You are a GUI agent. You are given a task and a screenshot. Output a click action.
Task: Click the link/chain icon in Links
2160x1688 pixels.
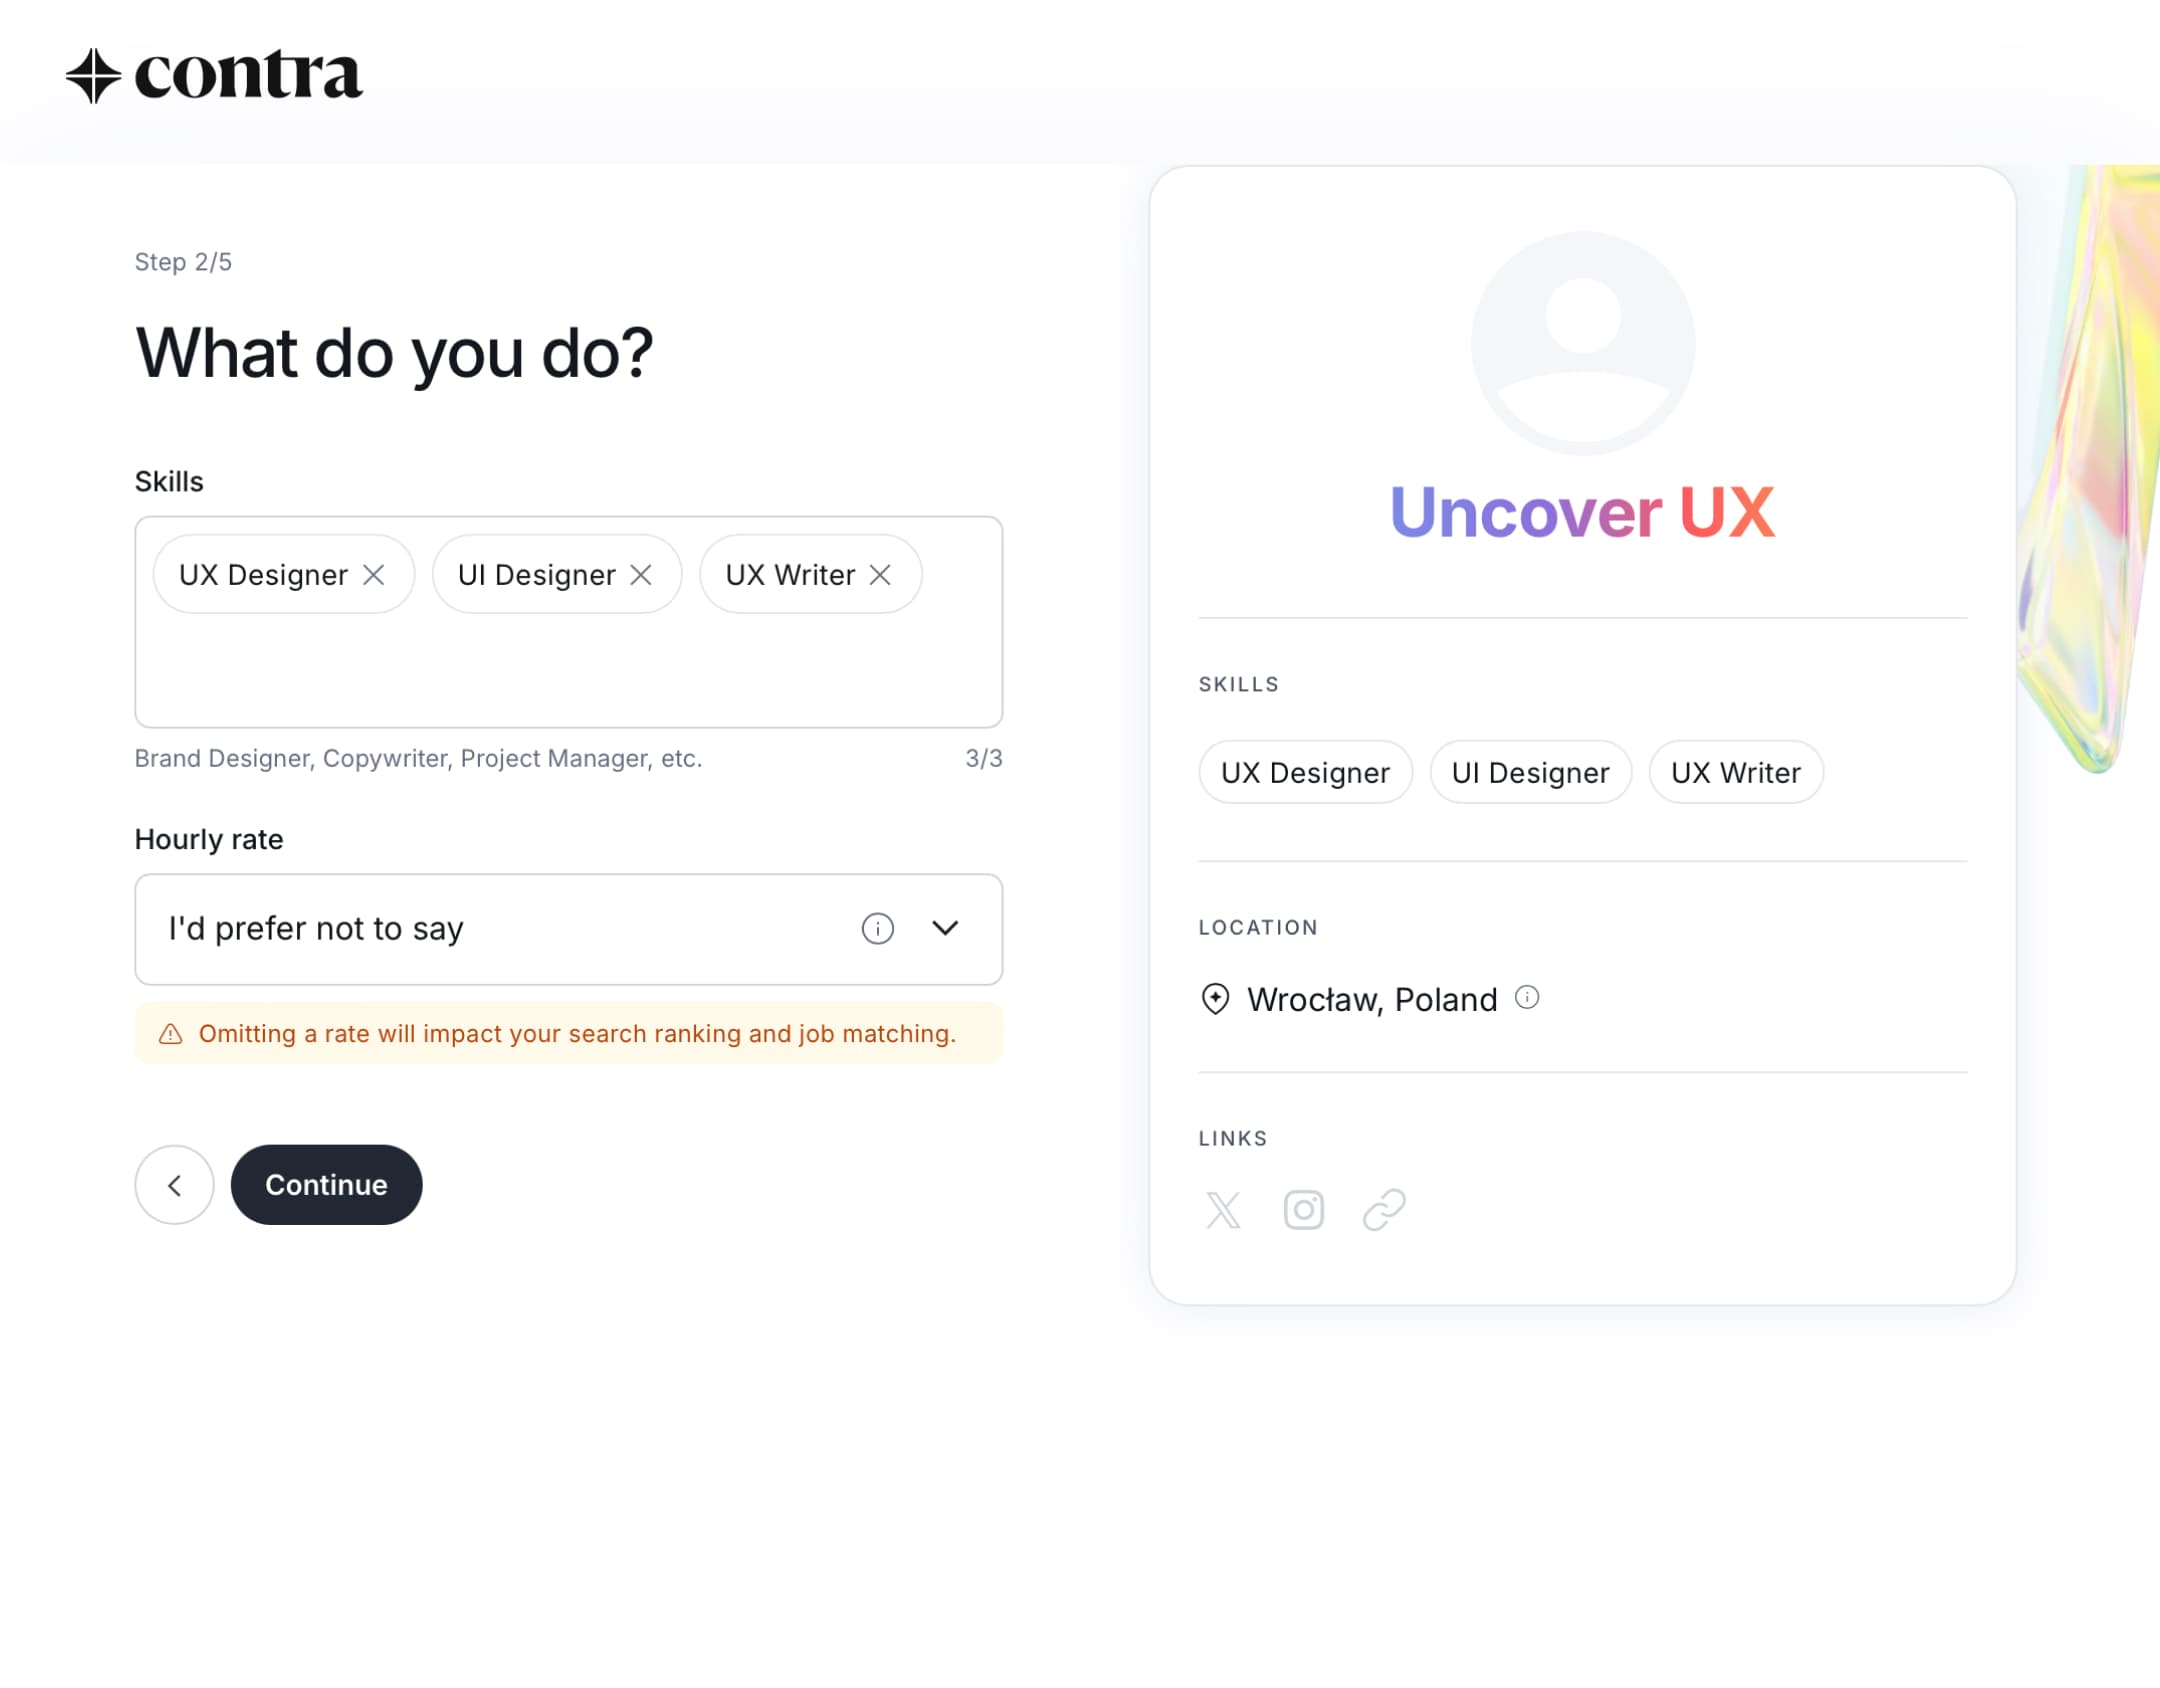[x=1382, y=1209]
